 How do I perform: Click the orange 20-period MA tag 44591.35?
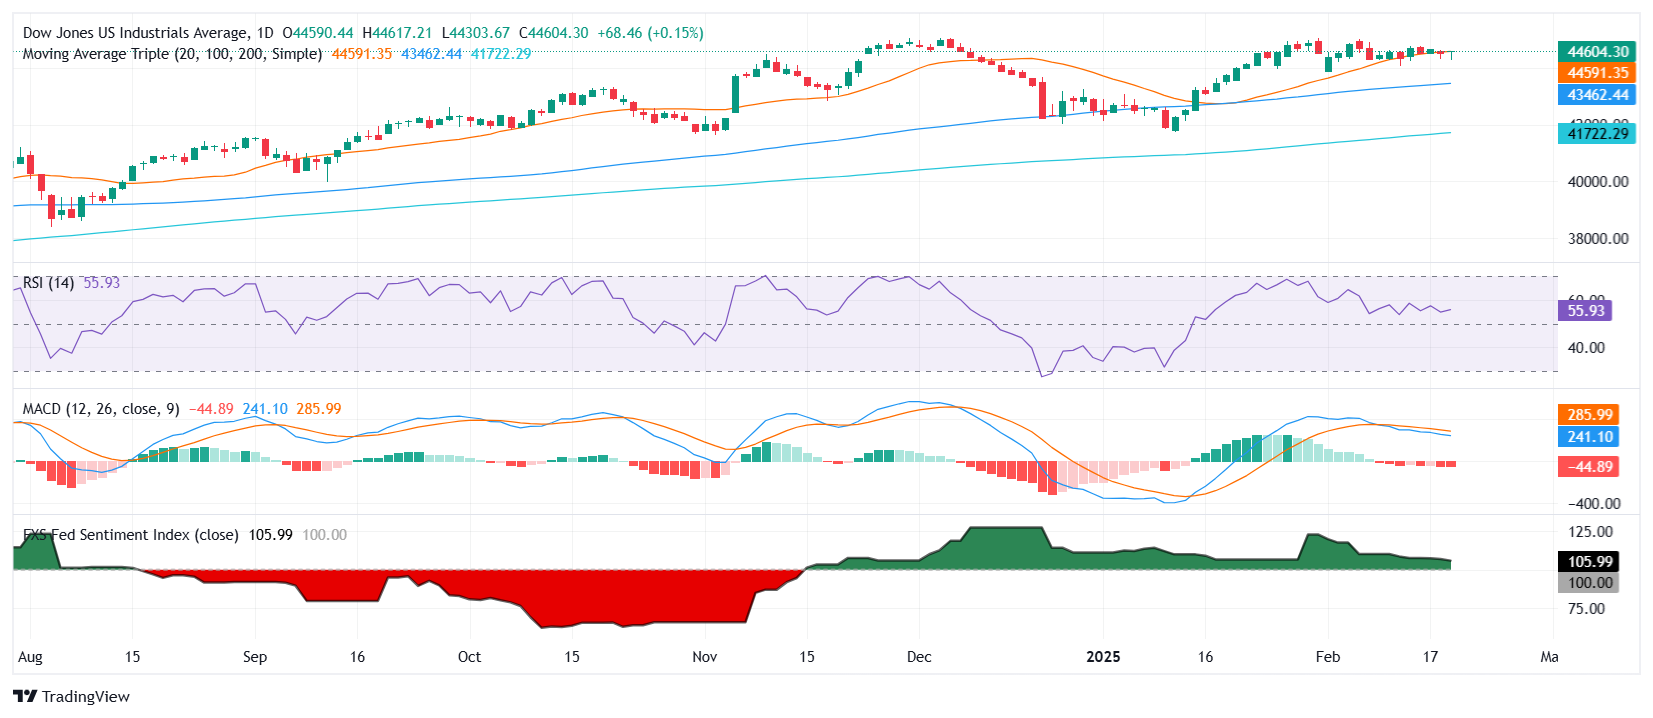tap(1597, 73)
